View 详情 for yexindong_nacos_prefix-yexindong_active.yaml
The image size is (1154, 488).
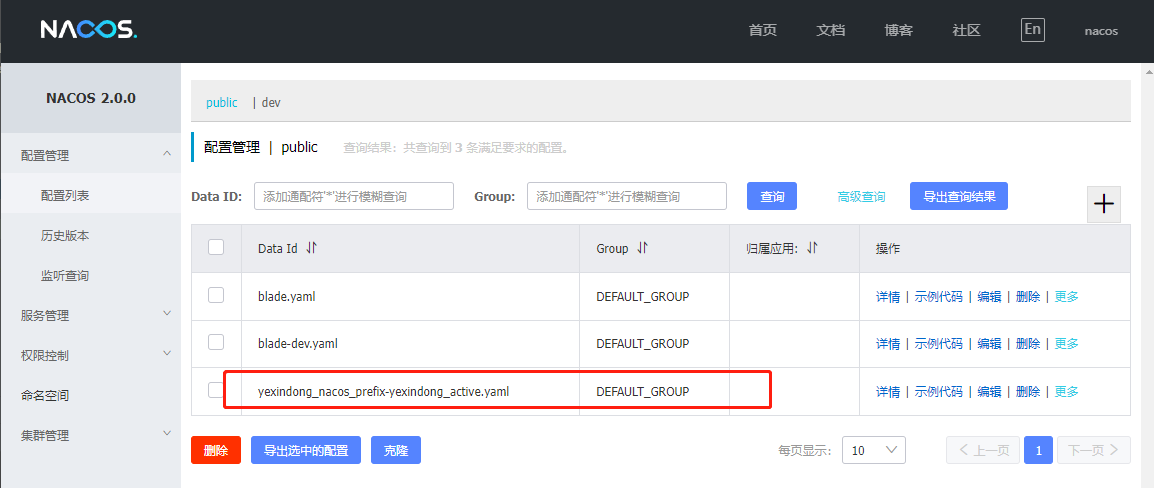coord(888,392)
